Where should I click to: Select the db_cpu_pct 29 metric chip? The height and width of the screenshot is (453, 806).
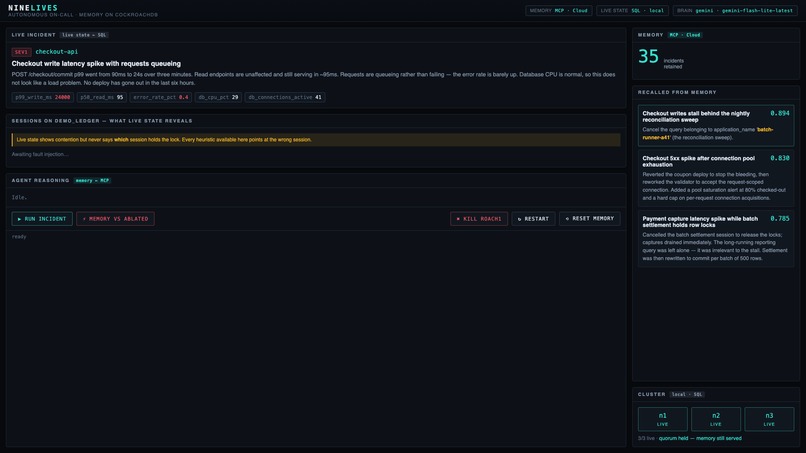pos(218,97)
